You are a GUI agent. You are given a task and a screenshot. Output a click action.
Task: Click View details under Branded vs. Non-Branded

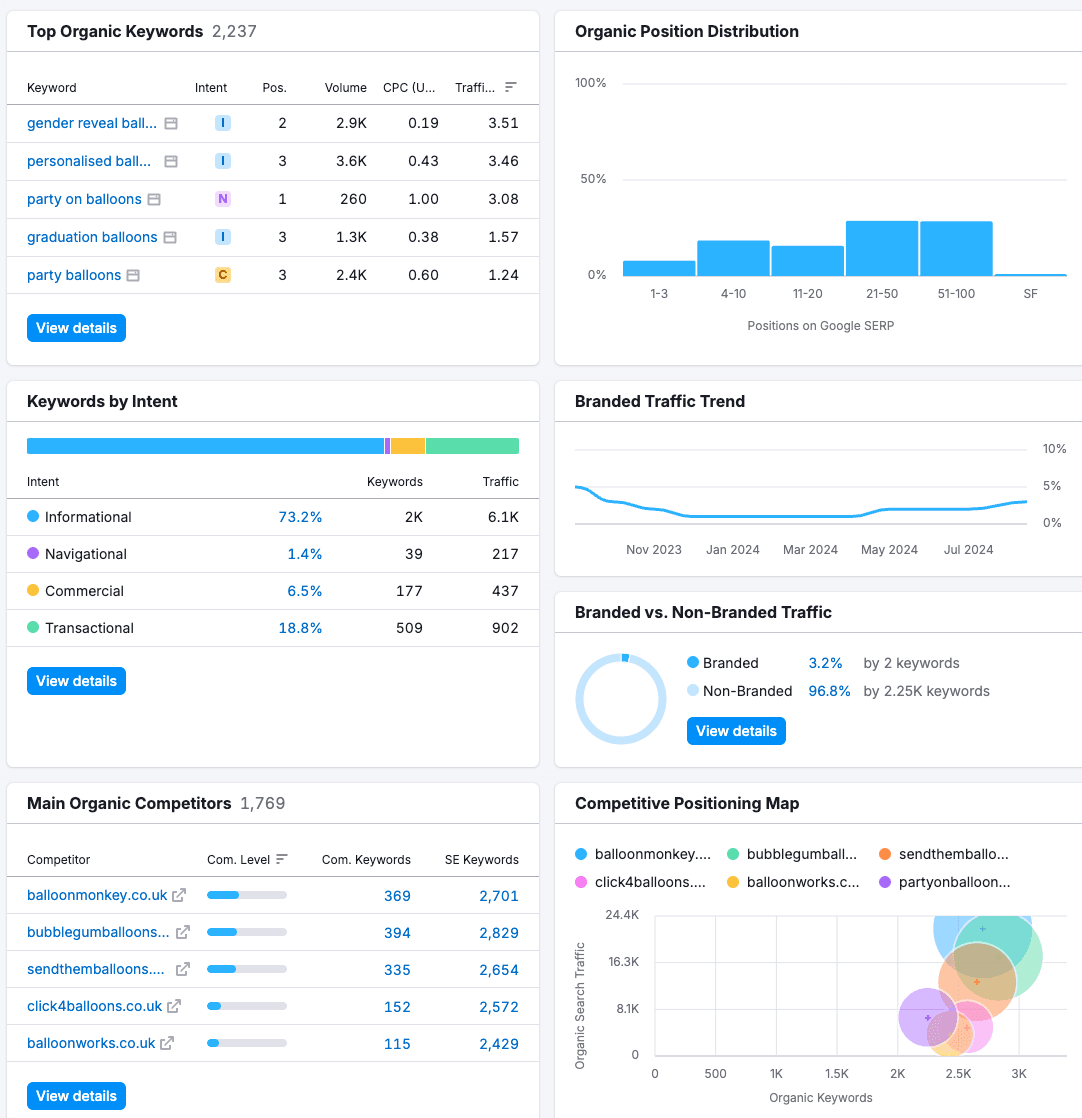(x=736, y=731)
